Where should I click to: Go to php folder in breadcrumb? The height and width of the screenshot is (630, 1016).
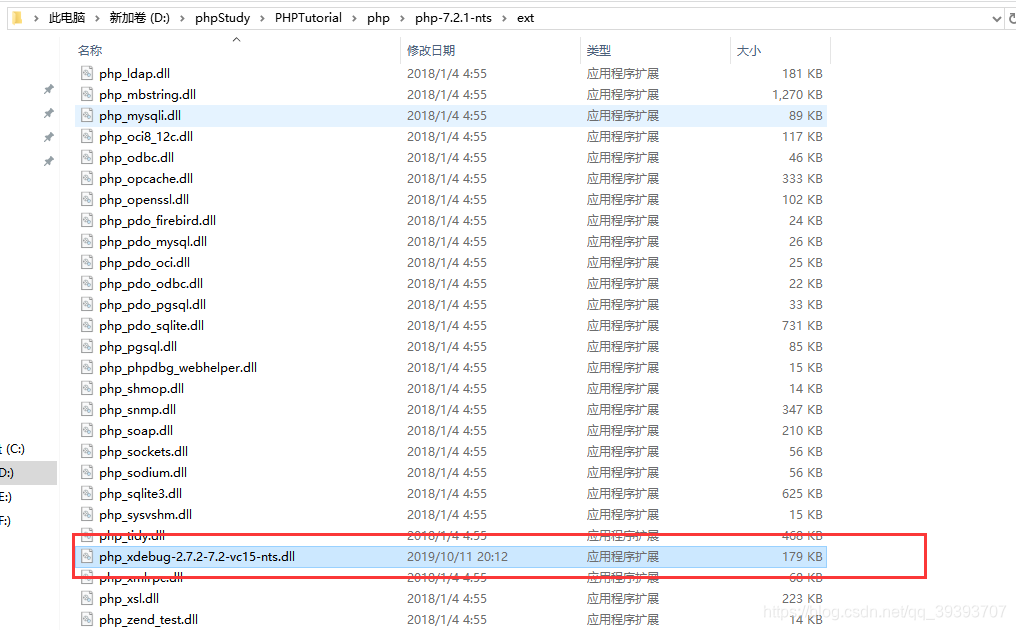click(x=378, y=18)
